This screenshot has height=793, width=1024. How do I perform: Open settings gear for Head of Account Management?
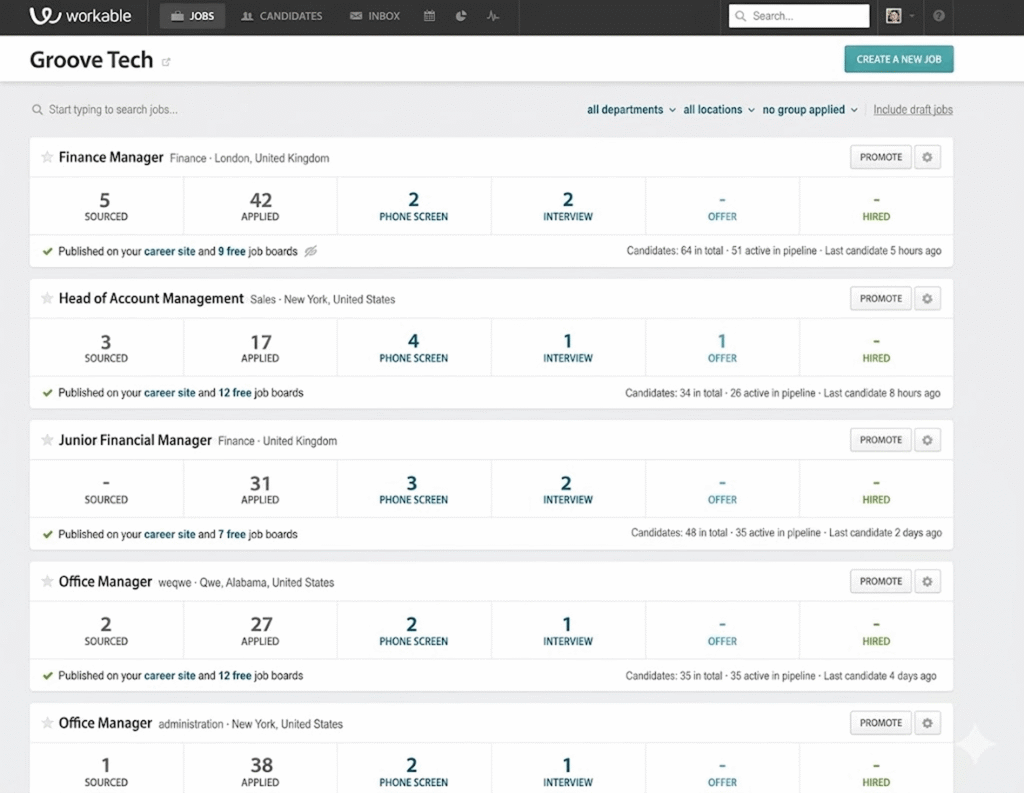[x=927, y=299]
